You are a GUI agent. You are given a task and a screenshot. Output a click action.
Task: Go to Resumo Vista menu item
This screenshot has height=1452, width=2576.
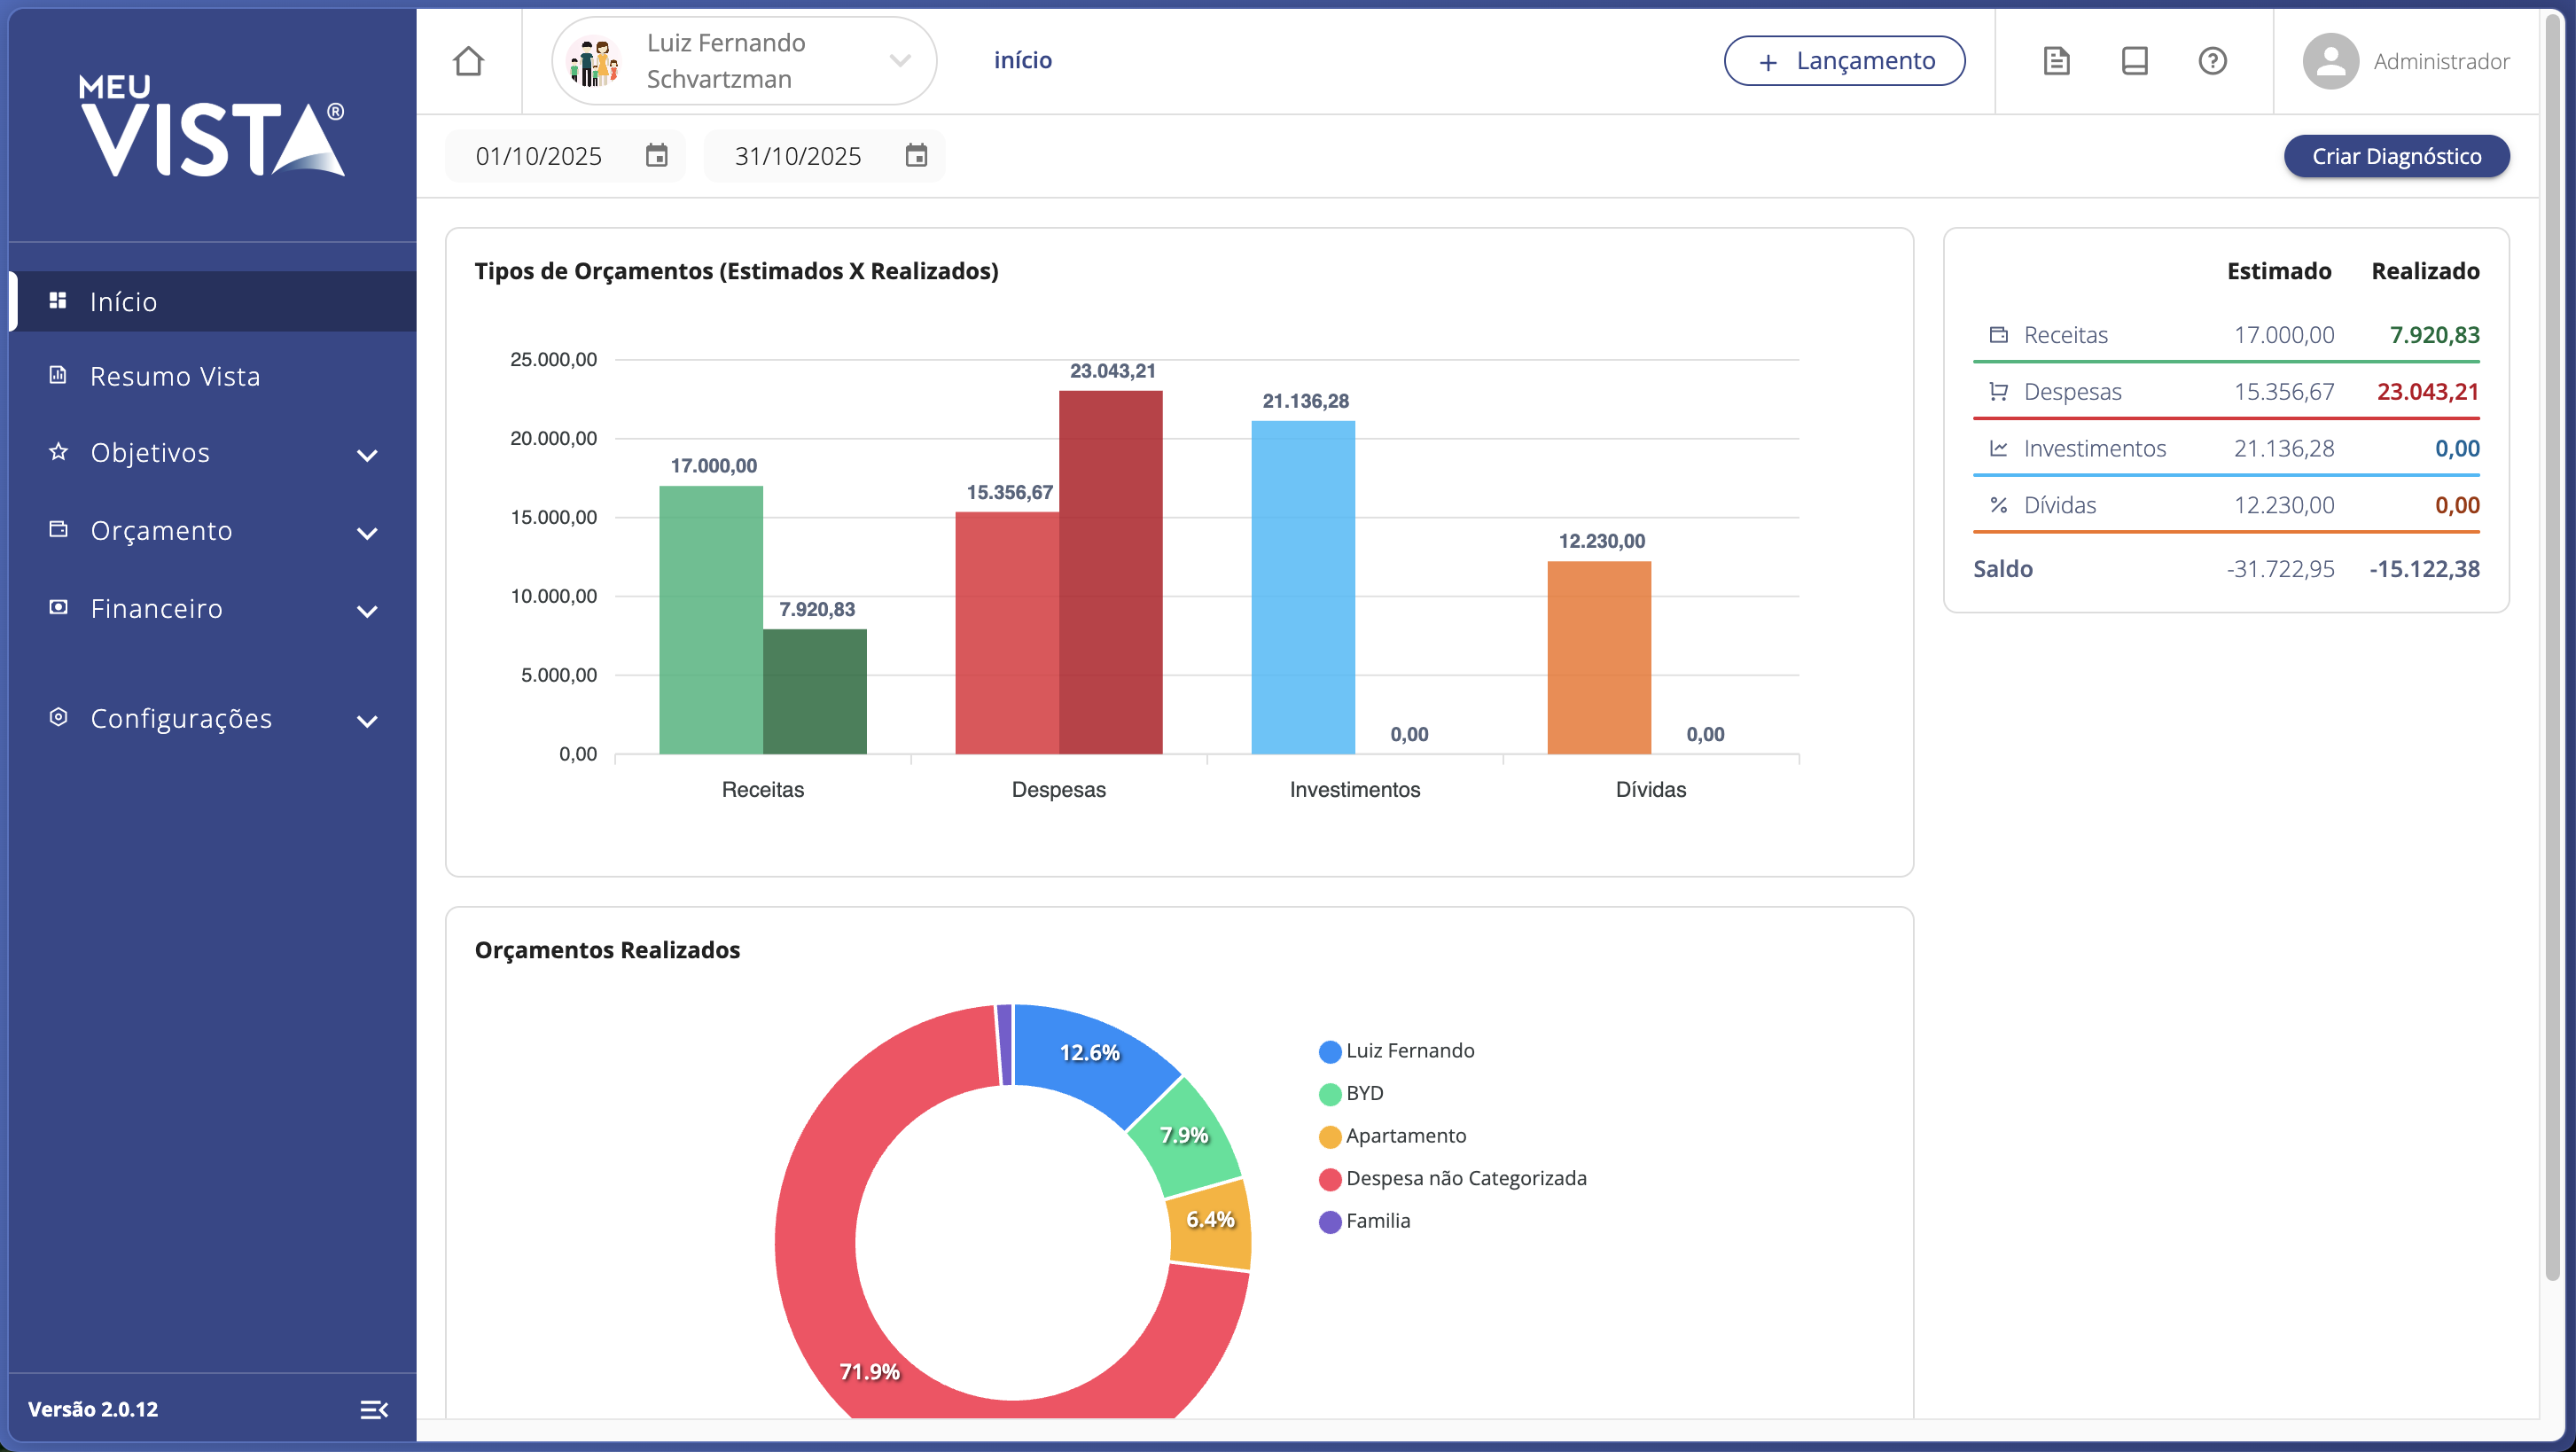click(x=175, y=376)
